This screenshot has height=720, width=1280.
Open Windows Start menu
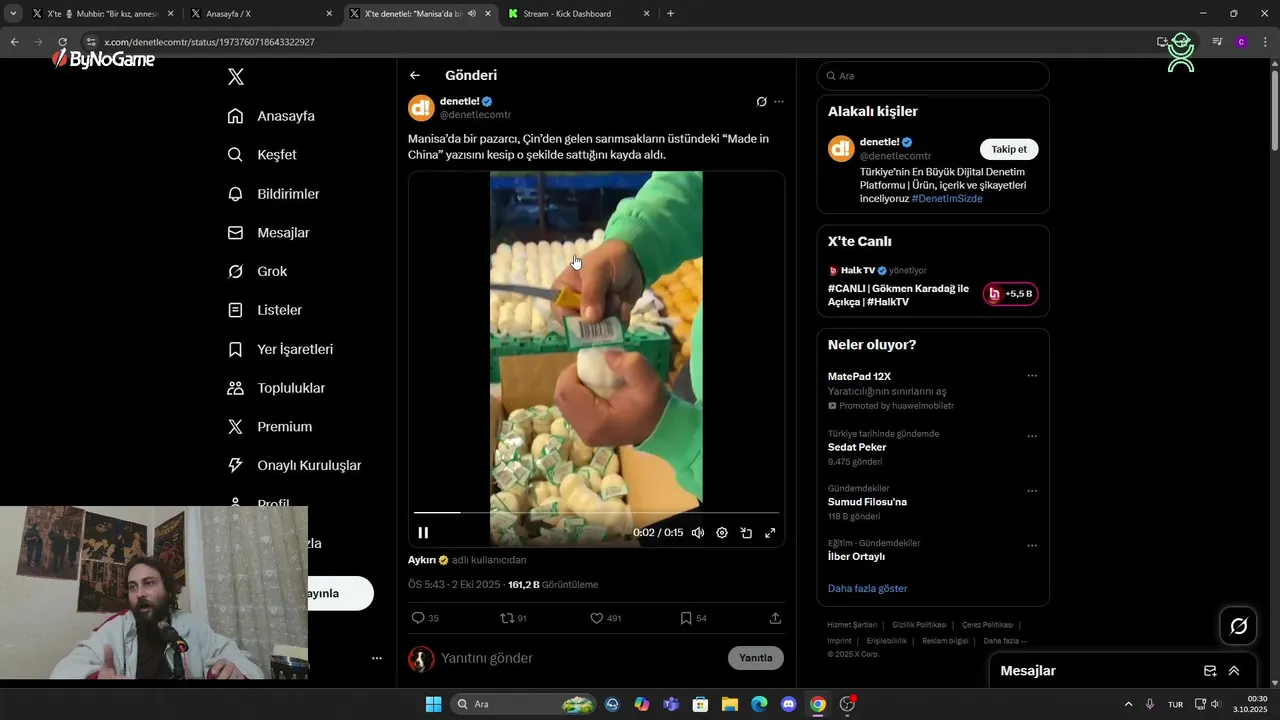pos(433,704)
